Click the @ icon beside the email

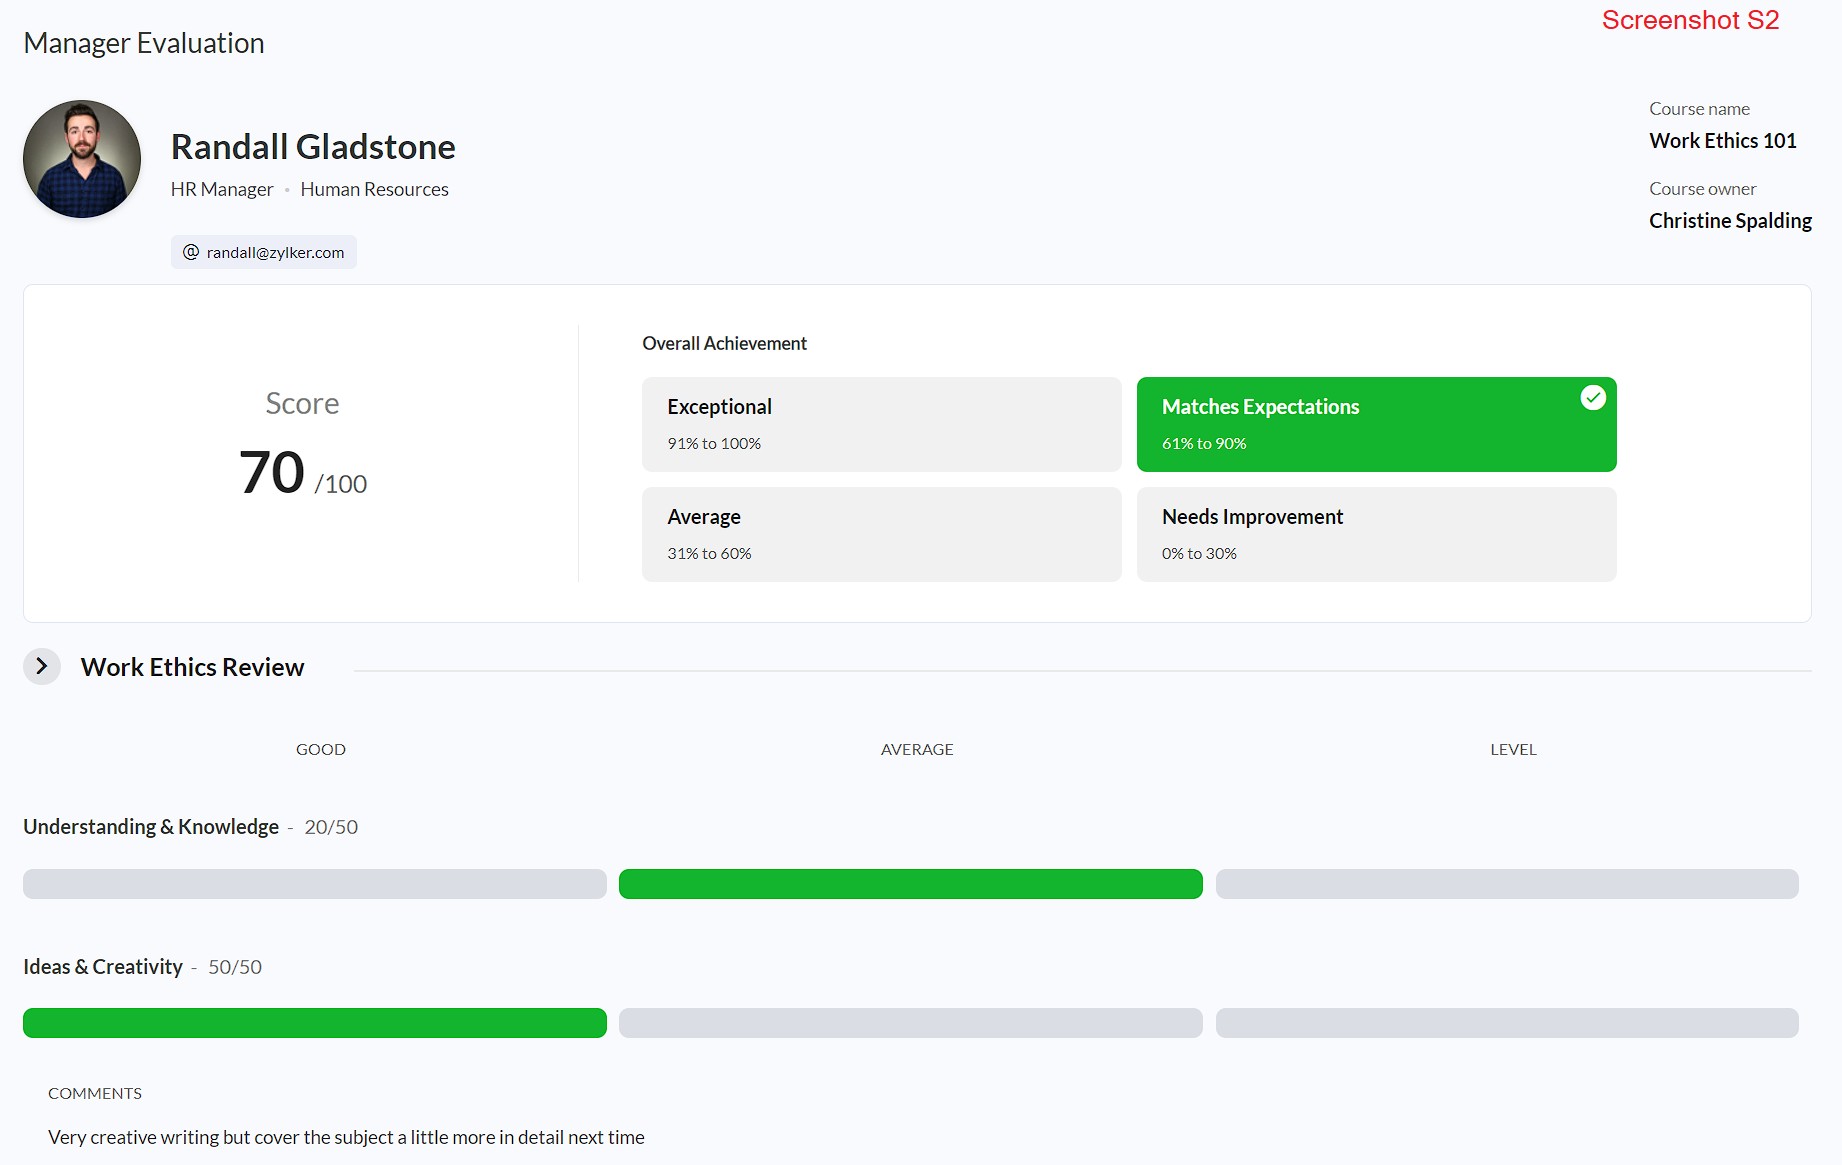(191, 252)
